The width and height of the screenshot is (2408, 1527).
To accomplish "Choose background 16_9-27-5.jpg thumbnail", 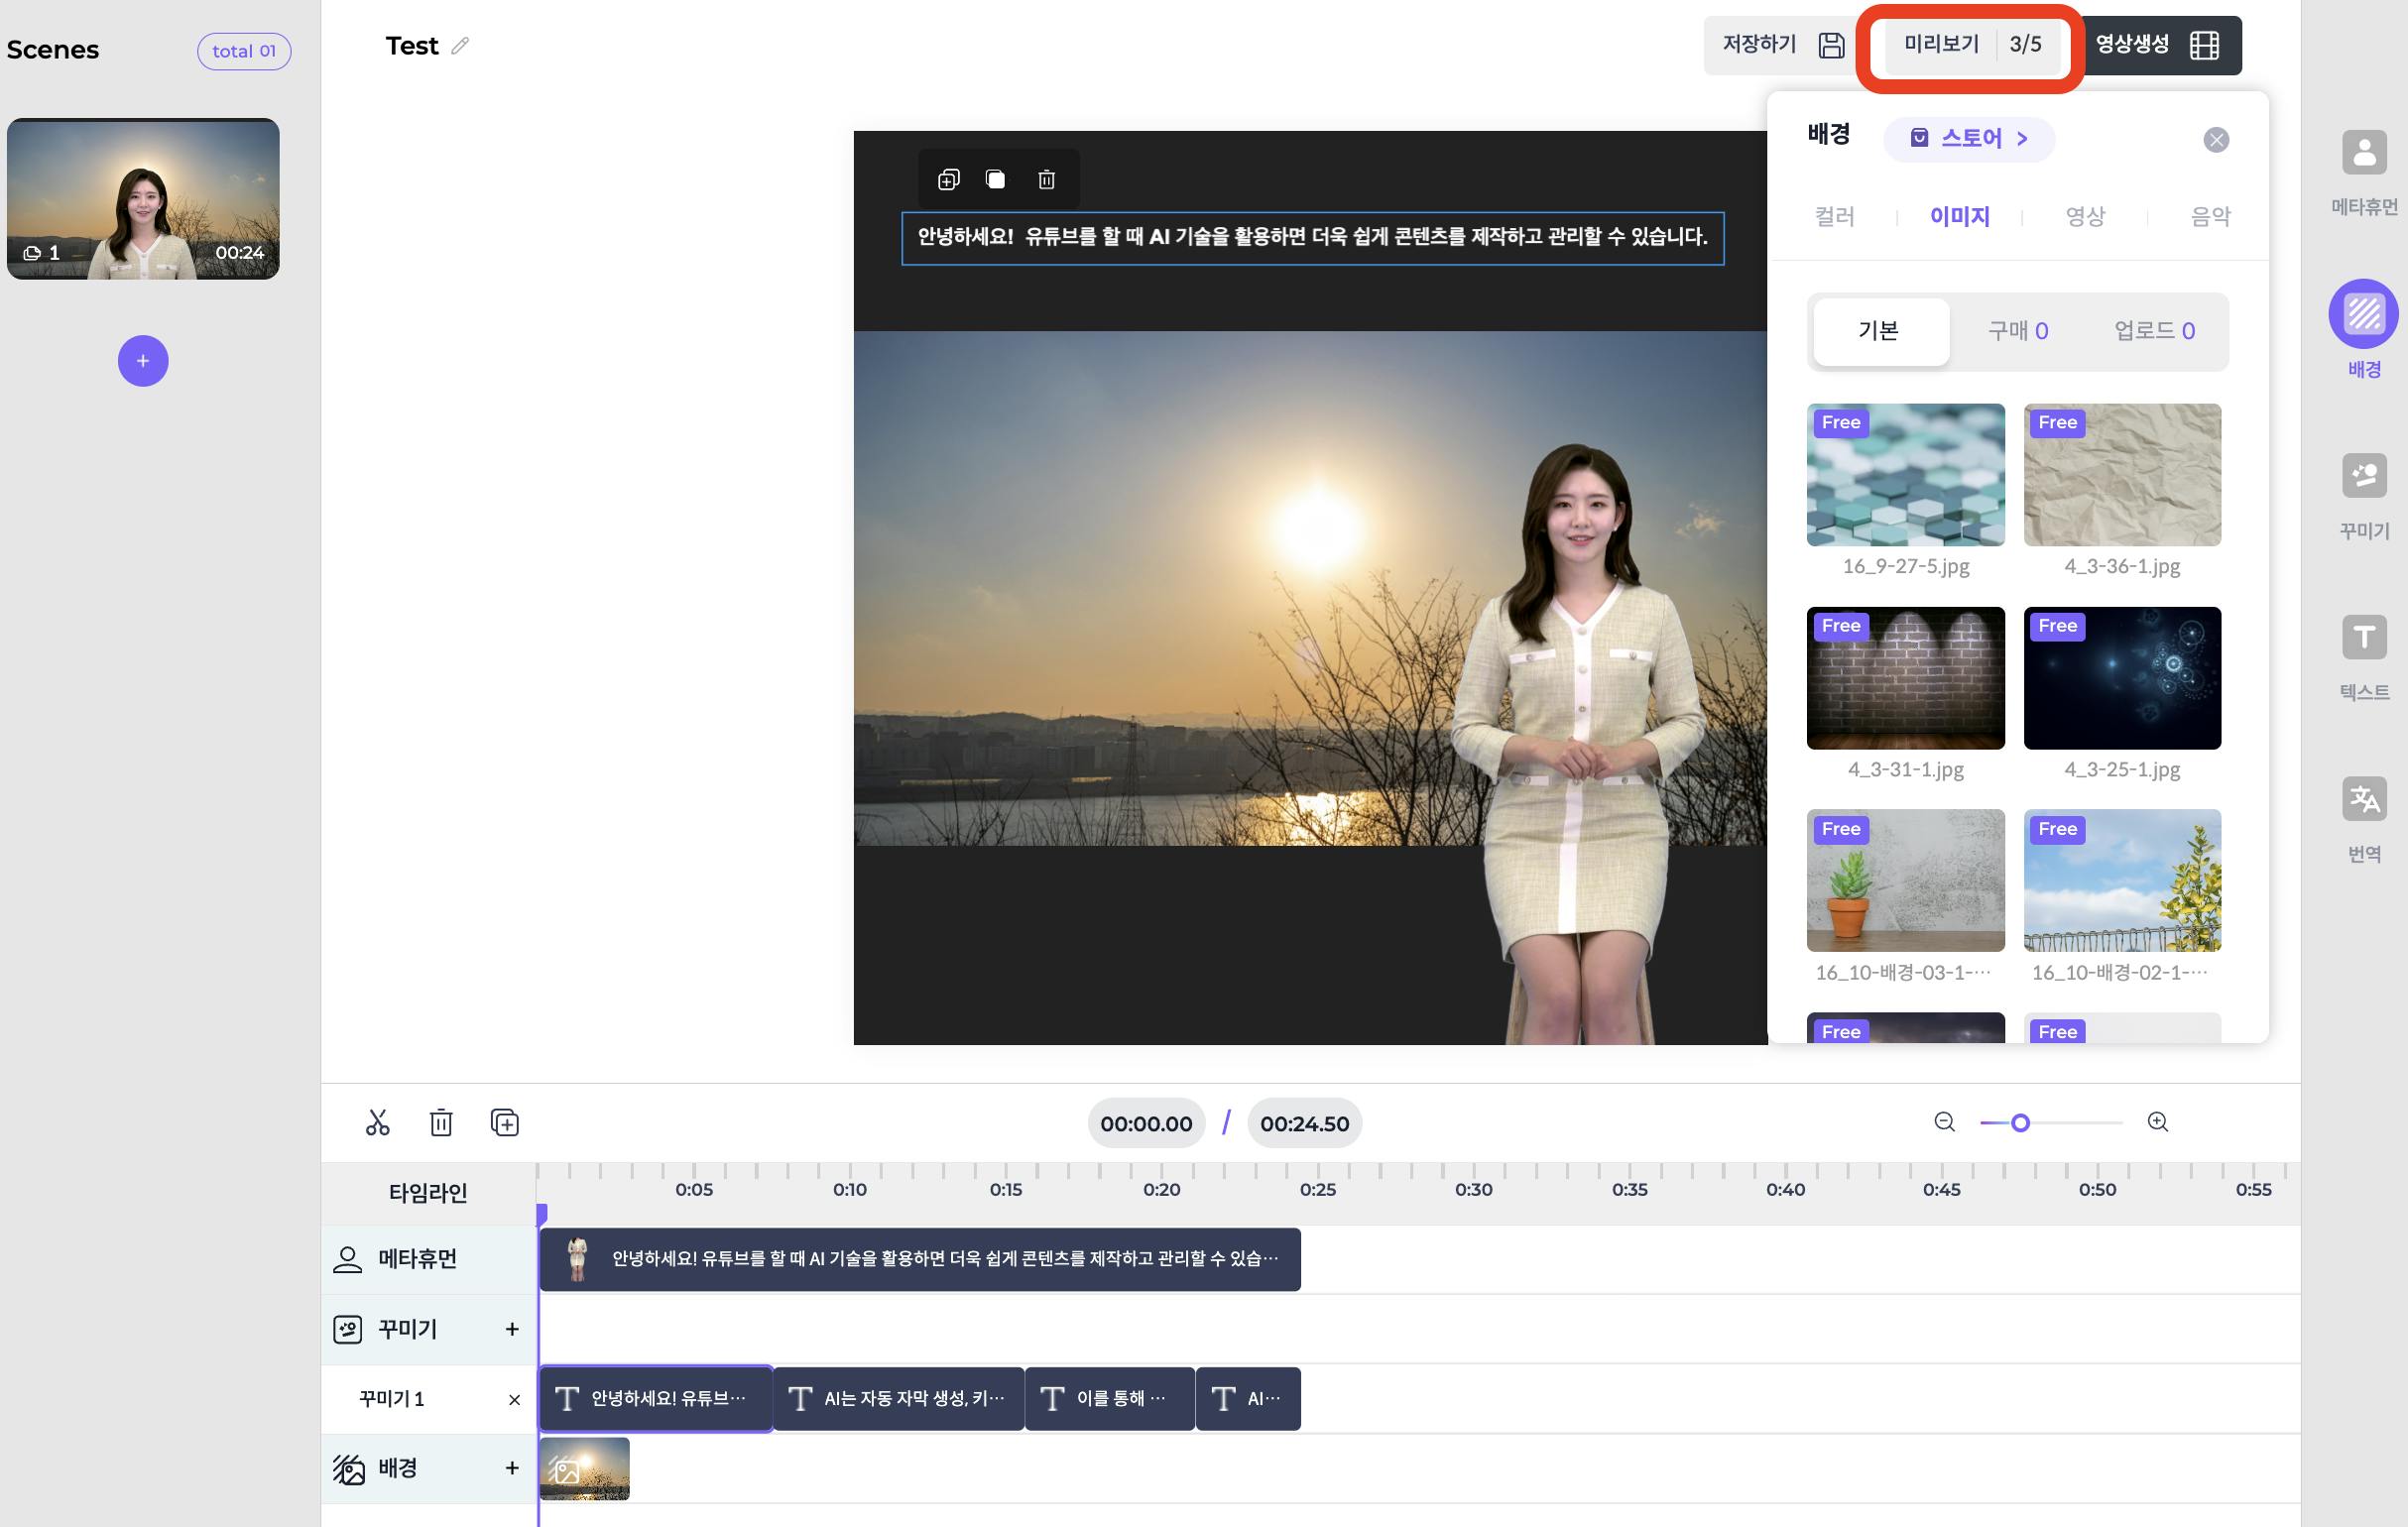I will (1905, 475).
